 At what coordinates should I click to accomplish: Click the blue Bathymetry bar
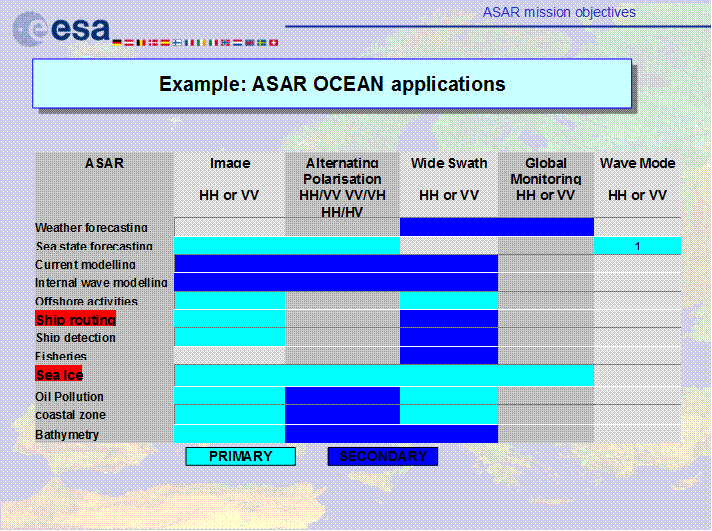point(391,434)
